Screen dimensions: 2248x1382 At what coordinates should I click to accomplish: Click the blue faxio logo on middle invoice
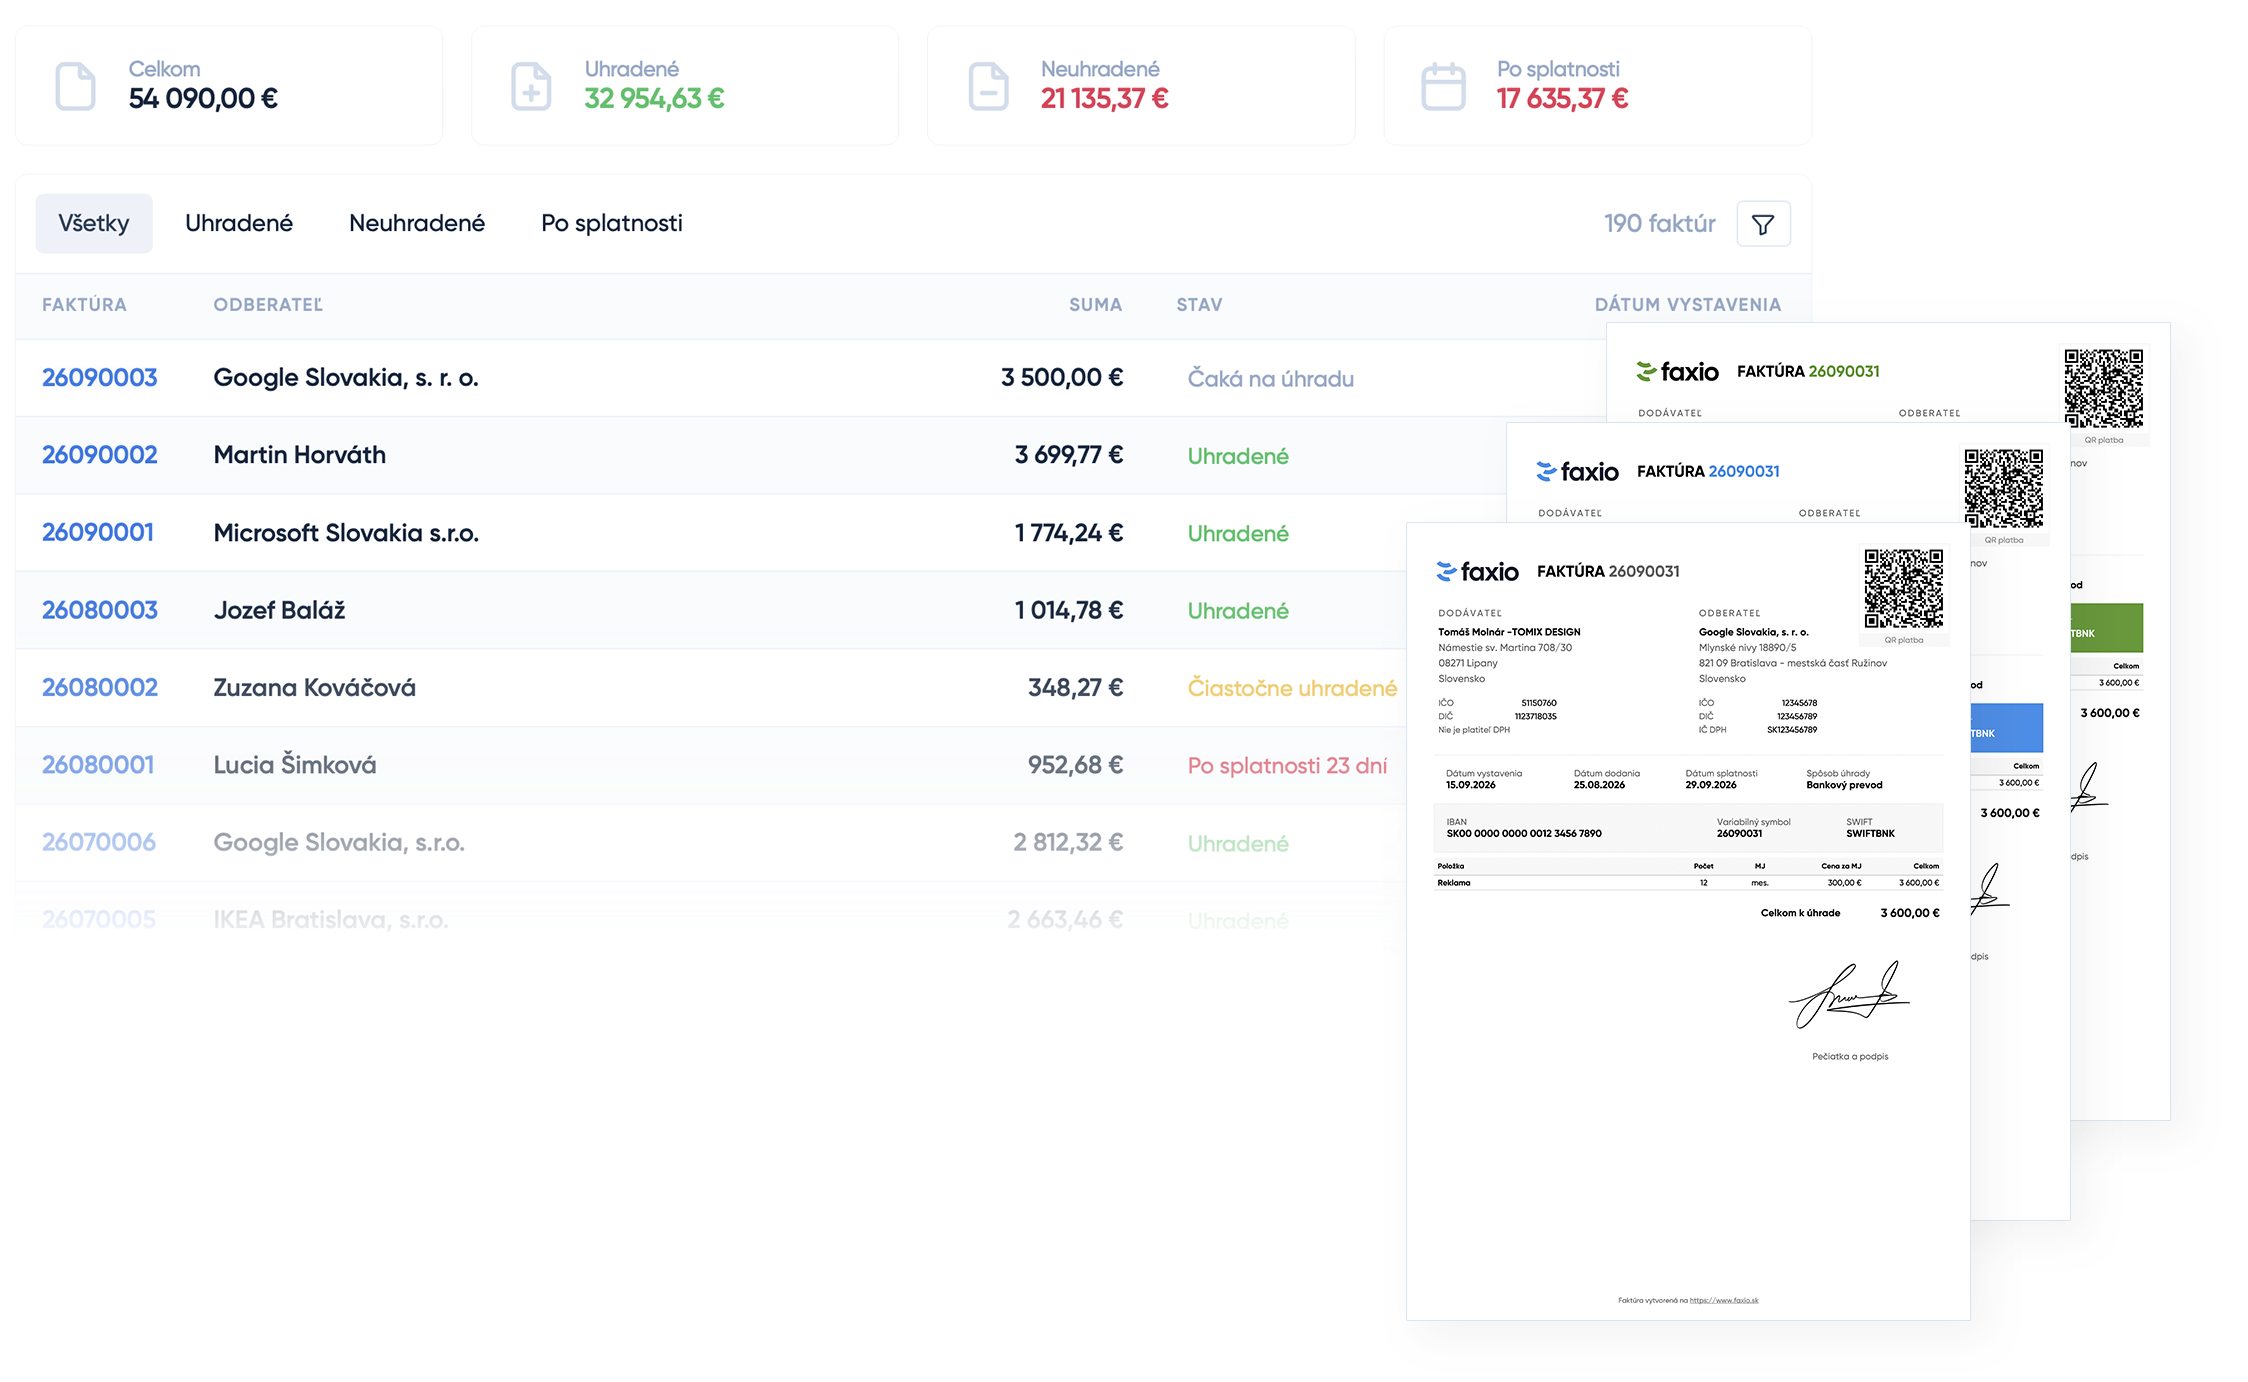1577,471
